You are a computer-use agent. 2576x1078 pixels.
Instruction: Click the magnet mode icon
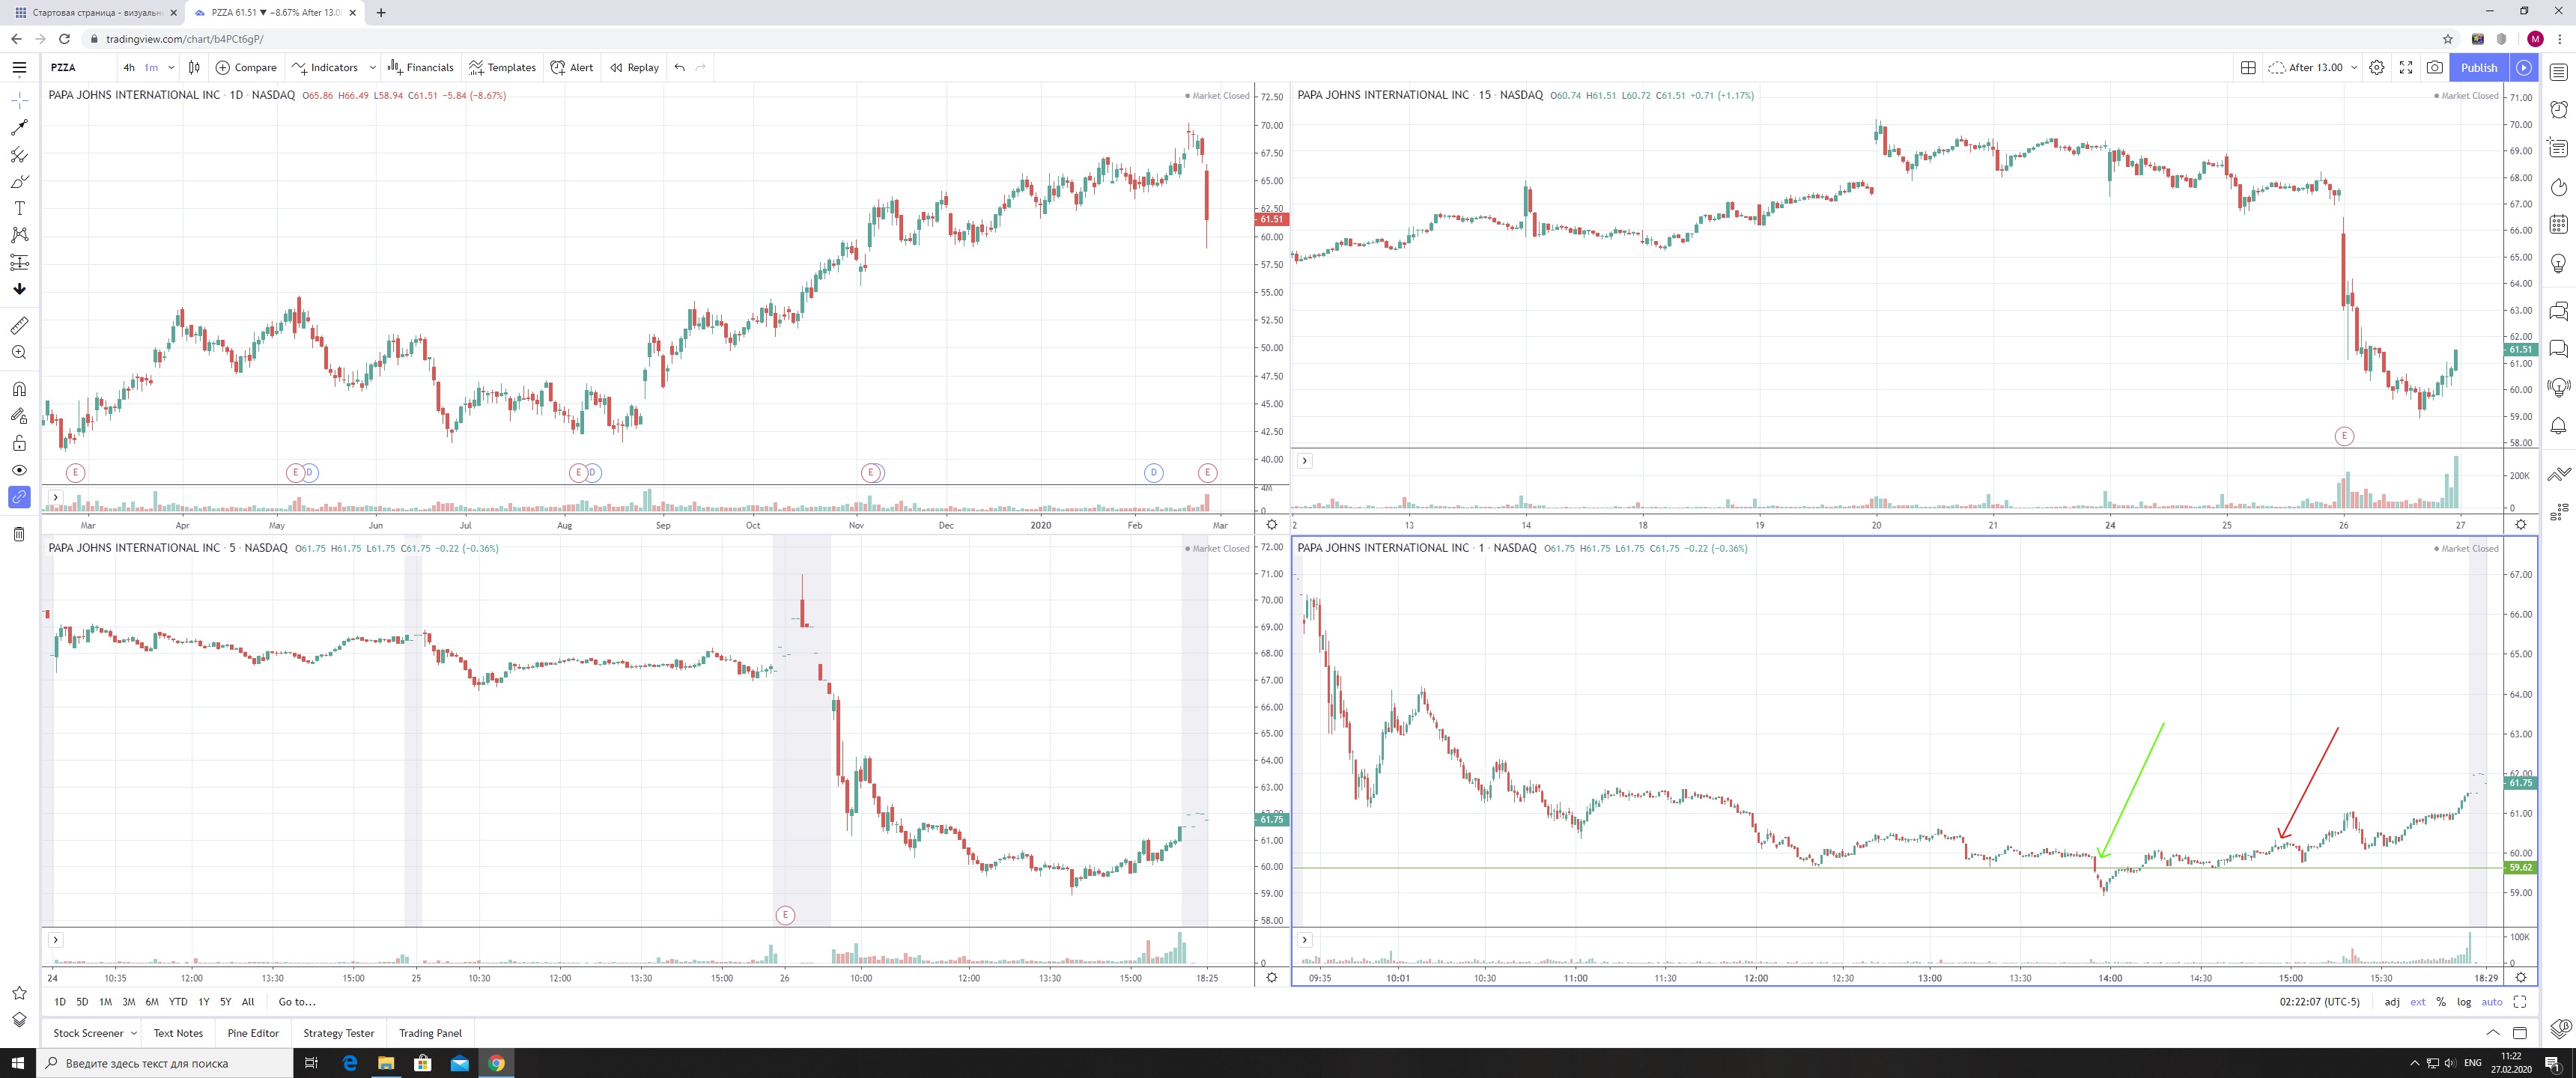pos(19,389)
